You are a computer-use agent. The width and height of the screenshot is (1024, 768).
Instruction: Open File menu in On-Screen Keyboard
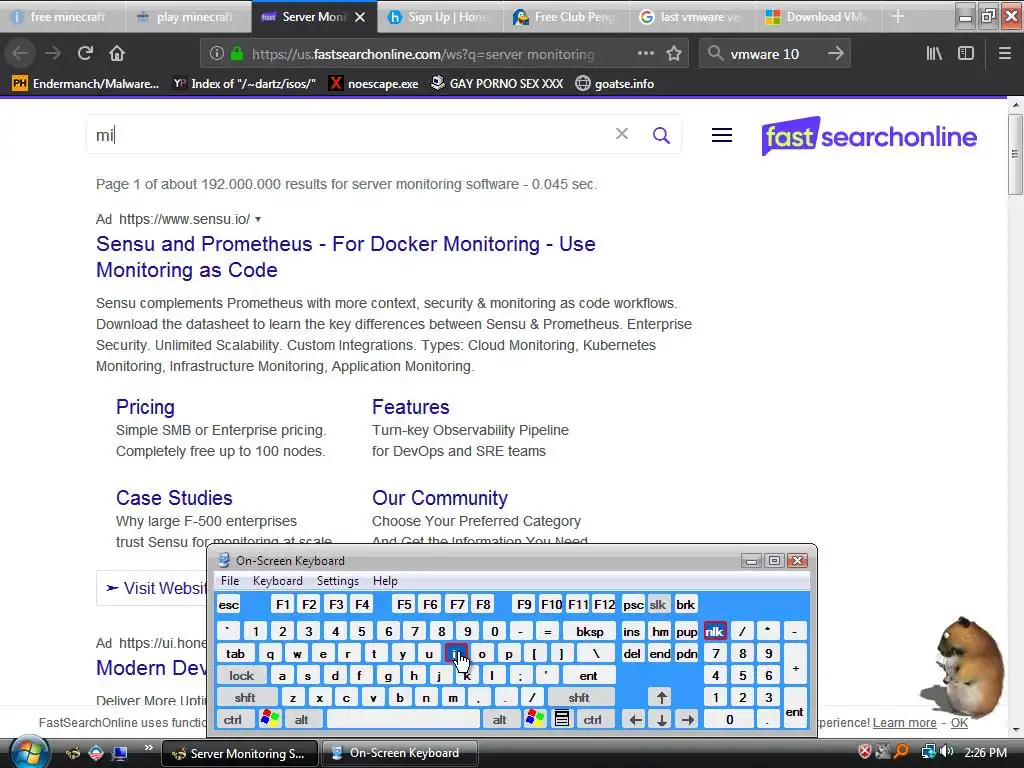click(x=230, y=581)
